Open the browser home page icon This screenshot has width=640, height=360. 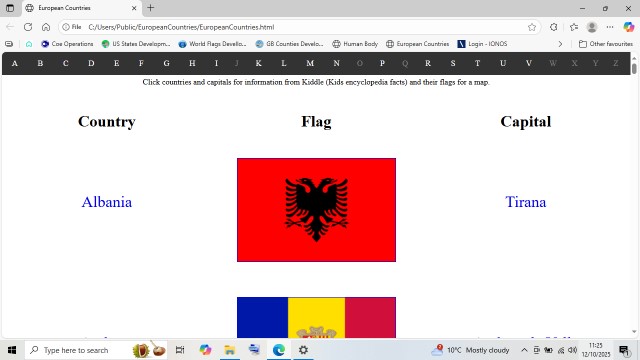coord(46,27)
